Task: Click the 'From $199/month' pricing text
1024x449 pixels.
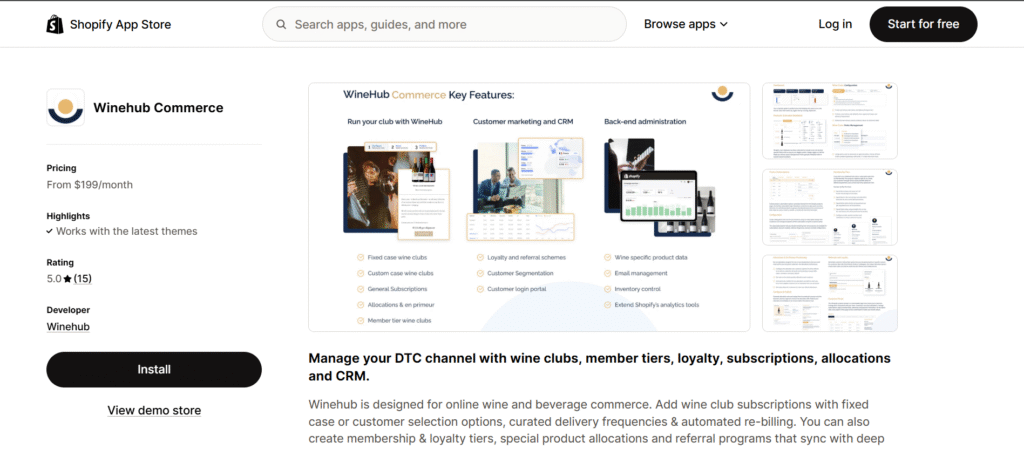Action: (89, 185)
